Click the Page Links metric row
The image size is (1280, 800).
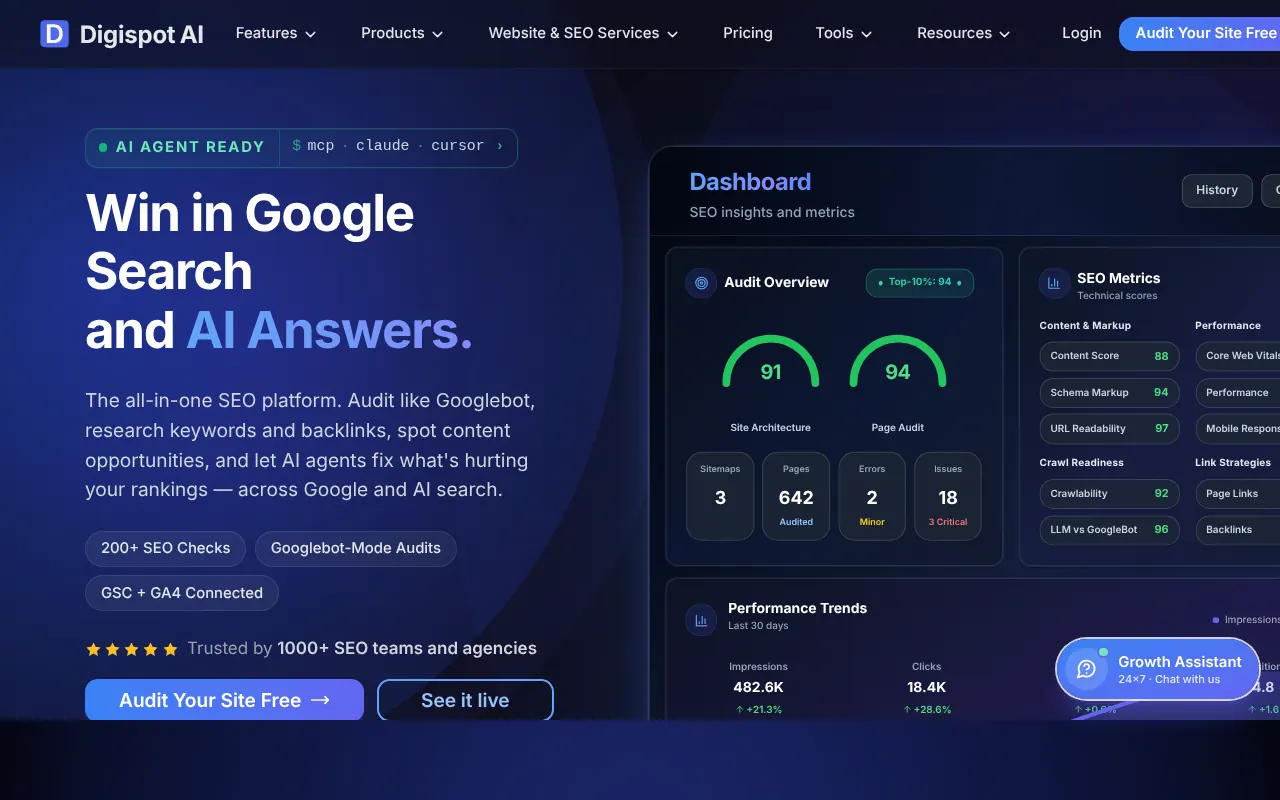pyautogui.click(x=1238, y=493)
